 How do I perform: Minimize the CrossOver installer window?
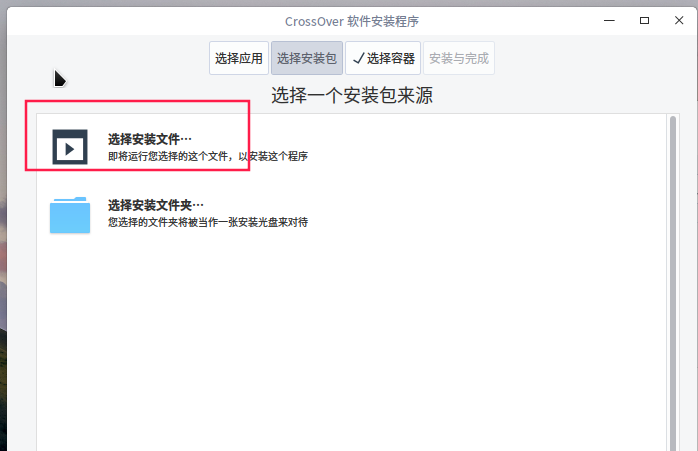(x=609, y=20)
